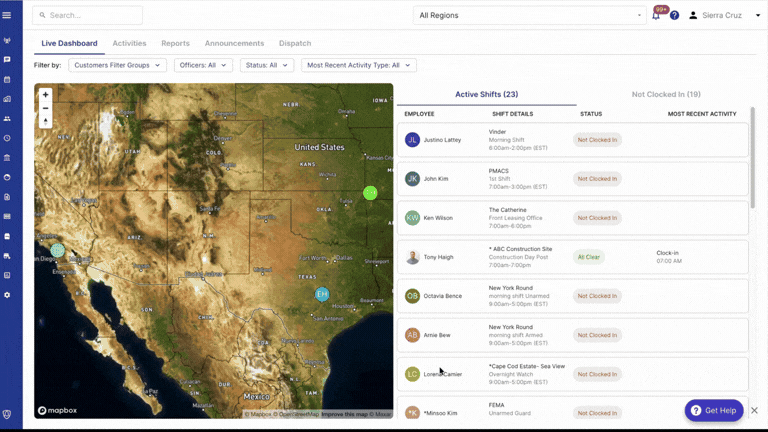
Task: Open the vehicle truck sidebar icon
Action: [7, 256]
